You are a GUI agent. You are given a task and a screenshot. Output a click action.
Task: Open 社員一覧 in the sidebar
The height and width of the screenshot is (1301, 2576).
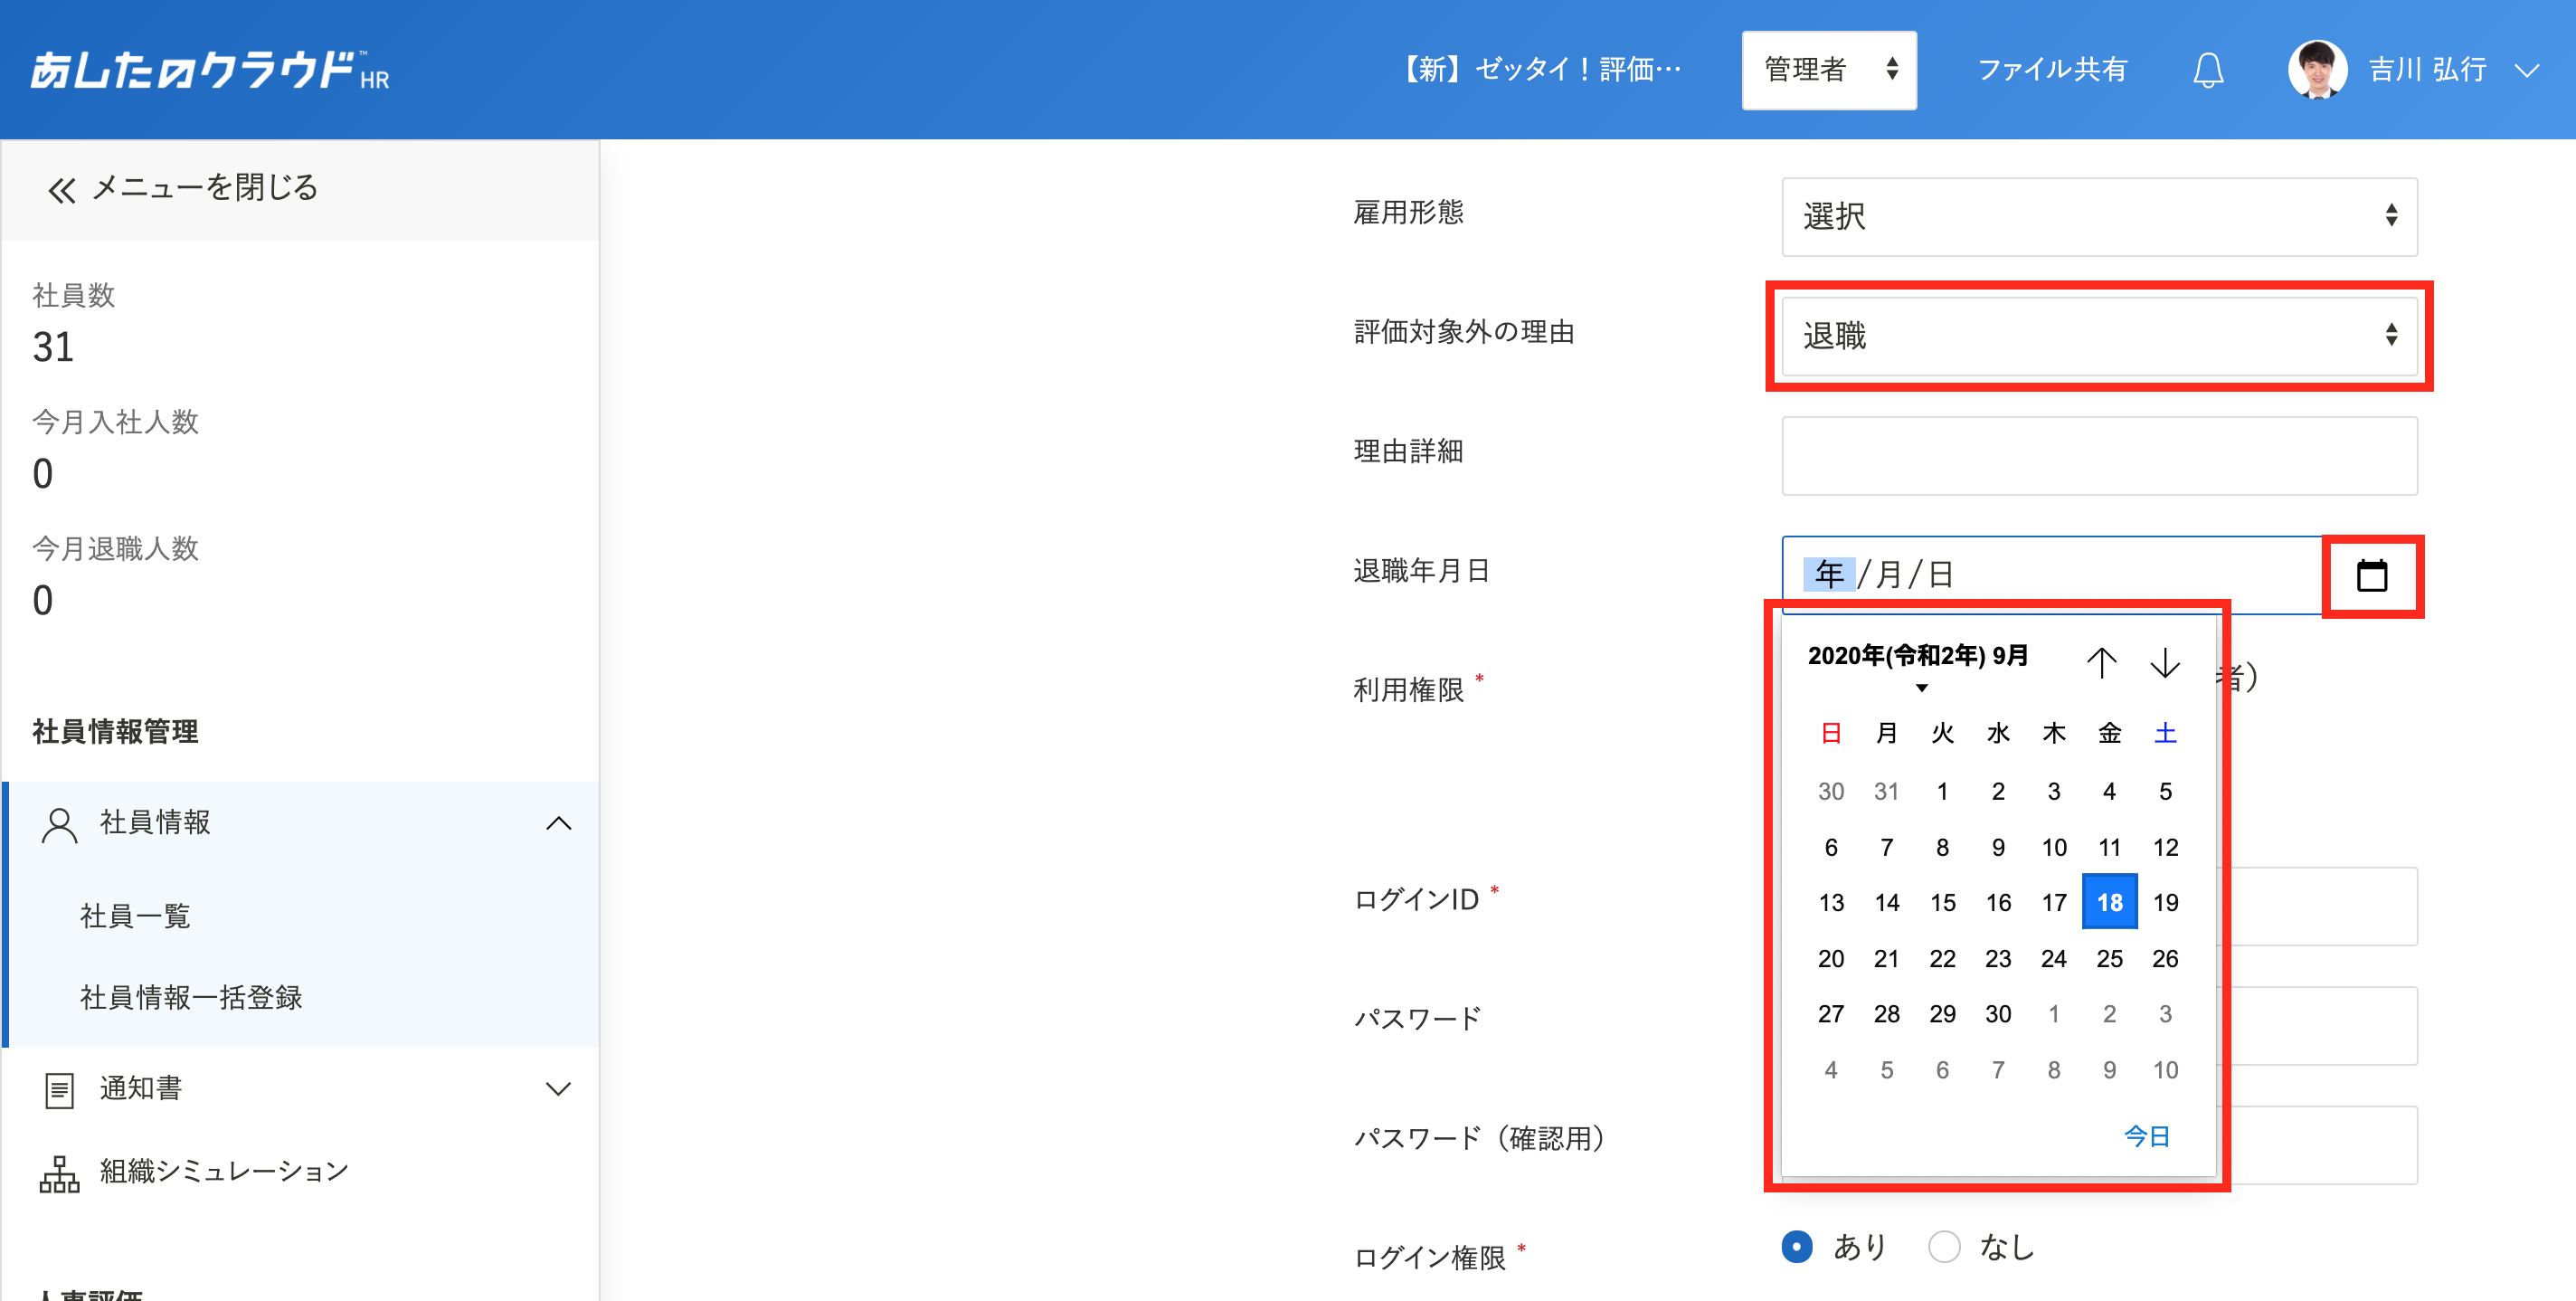point(135,916)
